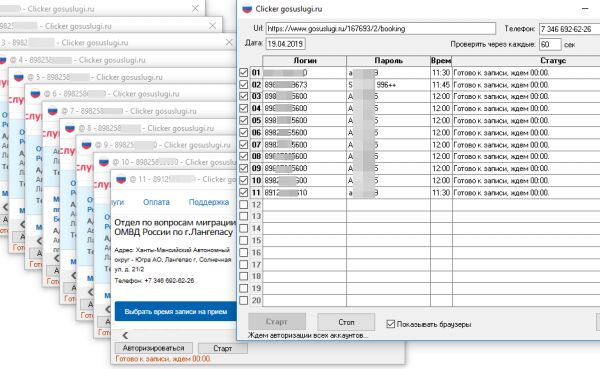Uncheck the row 08 account checkbox
This screenshot has width=600, height=369.
(x=243, y=156)
